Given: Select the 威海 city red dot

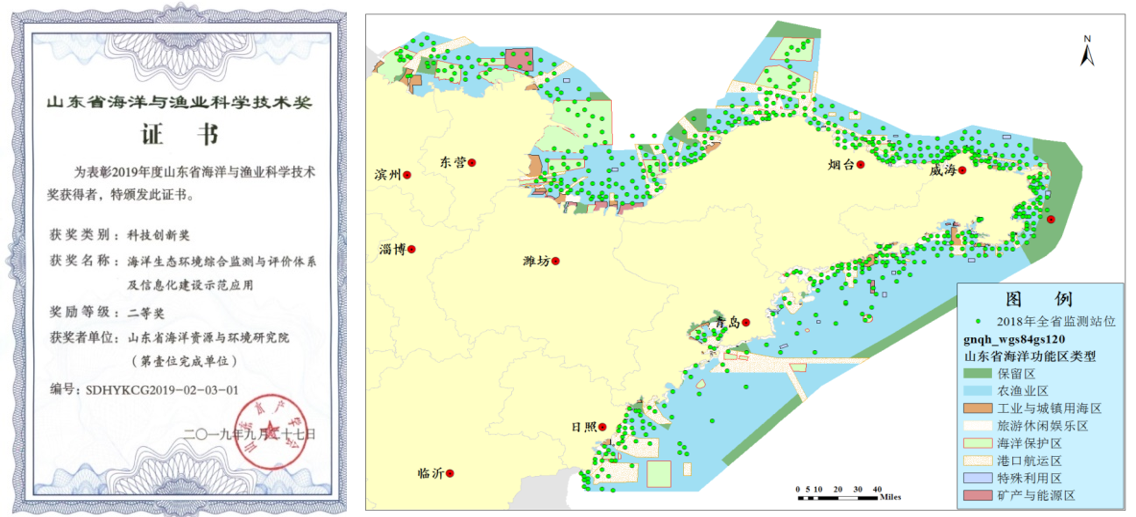Looking at the screenshot, I should click(x=961, y=170).
